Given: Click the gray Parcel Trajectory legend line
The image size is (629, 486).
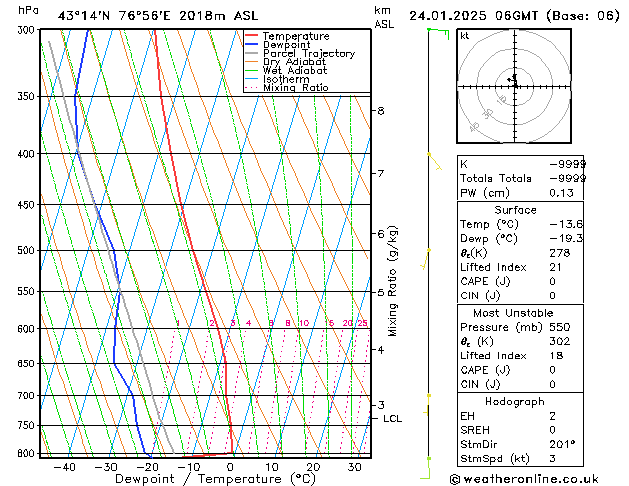Looking at the screenshot, I should [251, 53].
